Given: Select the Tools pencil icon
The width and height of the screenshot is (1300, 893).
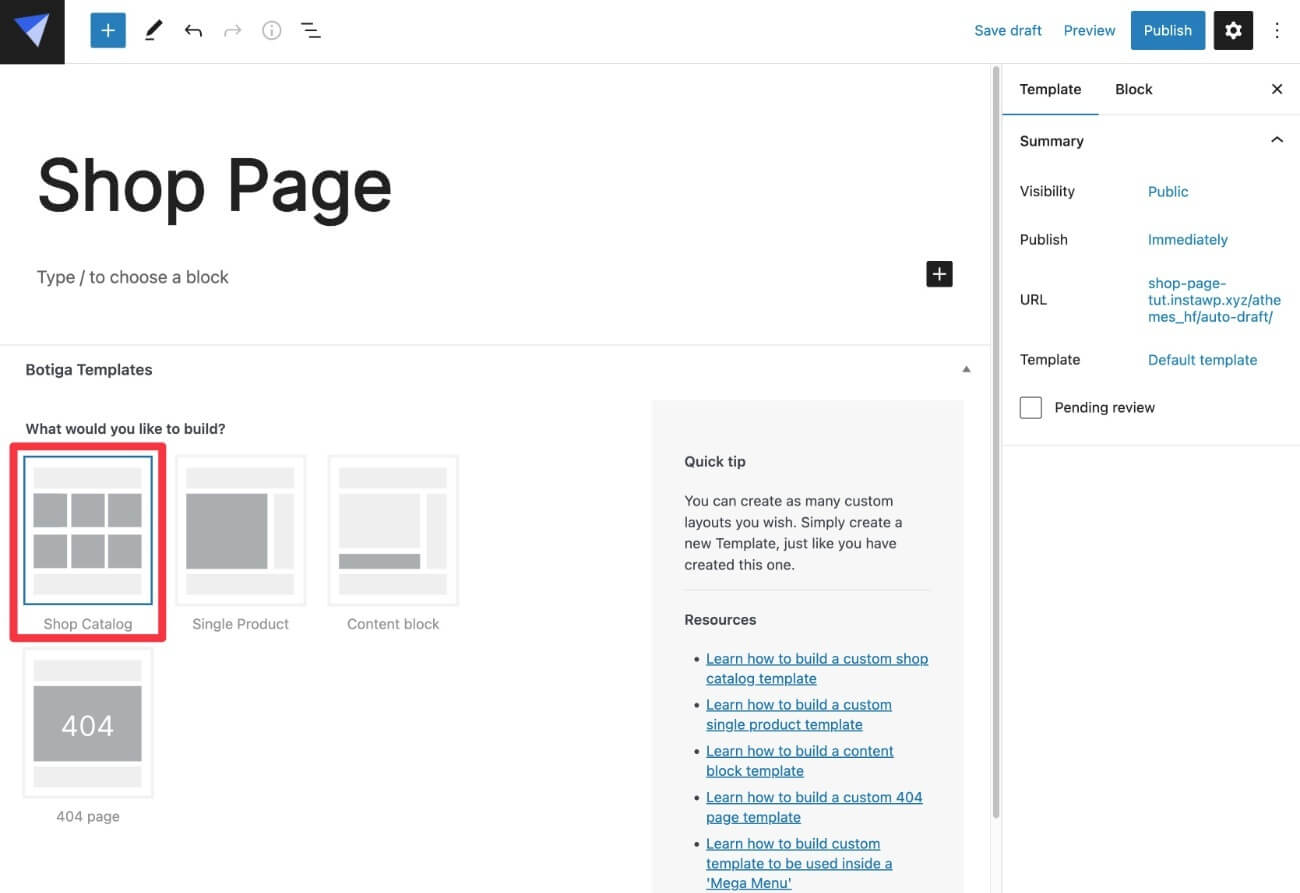Looking at the screenshot, I should pos(153,31).
